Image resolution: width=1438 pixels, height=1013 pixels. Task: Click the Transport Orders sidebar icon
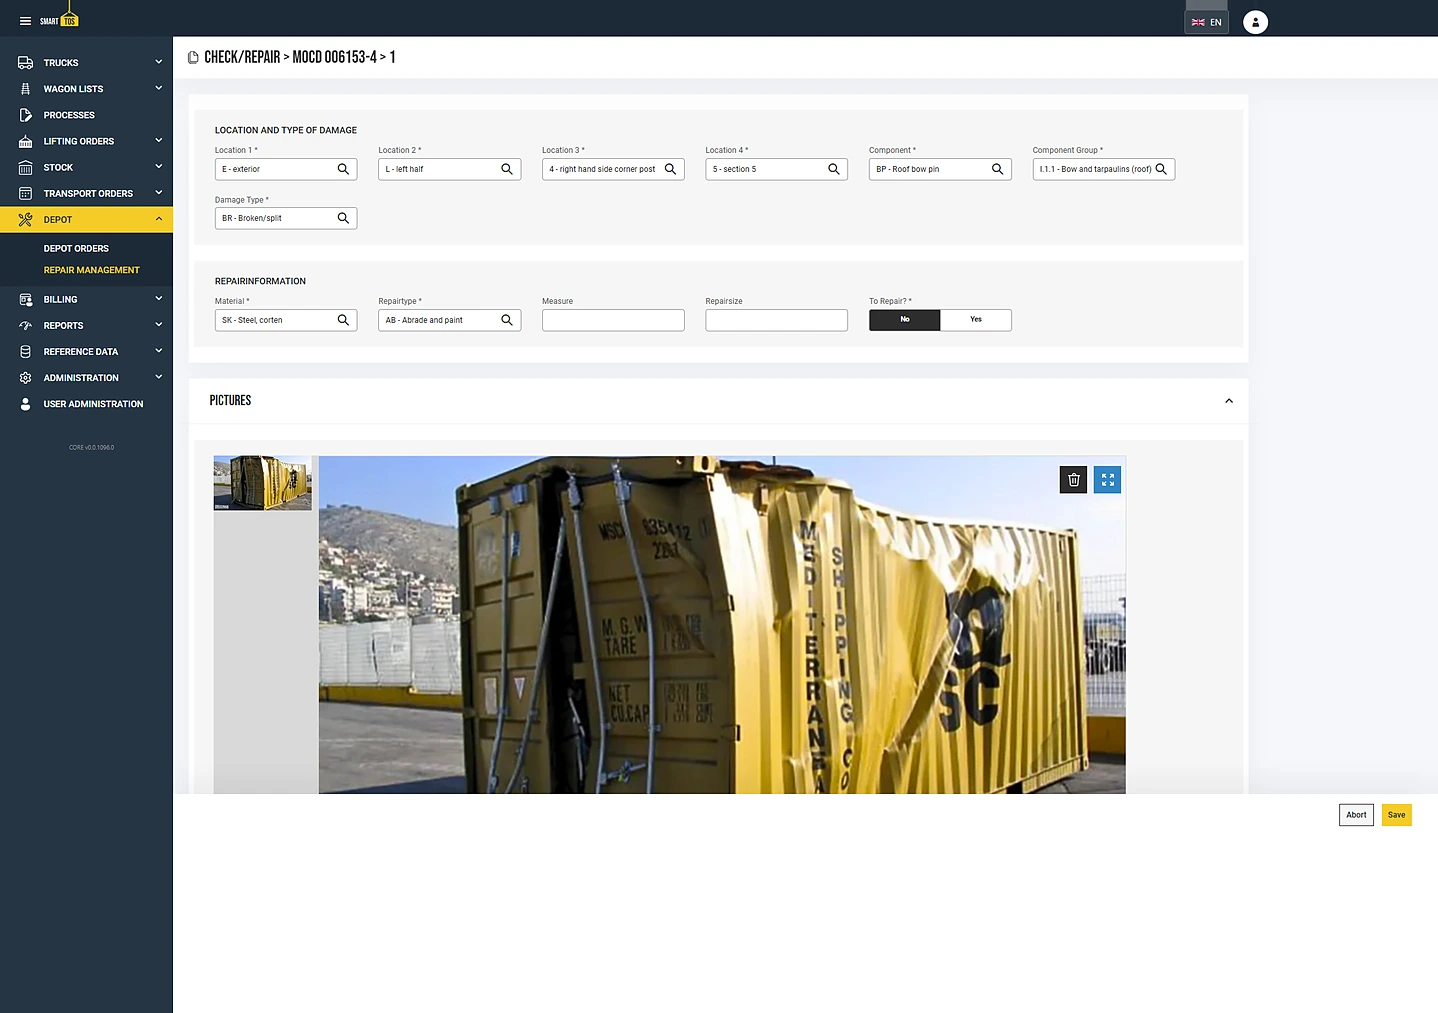click(25, 193)
